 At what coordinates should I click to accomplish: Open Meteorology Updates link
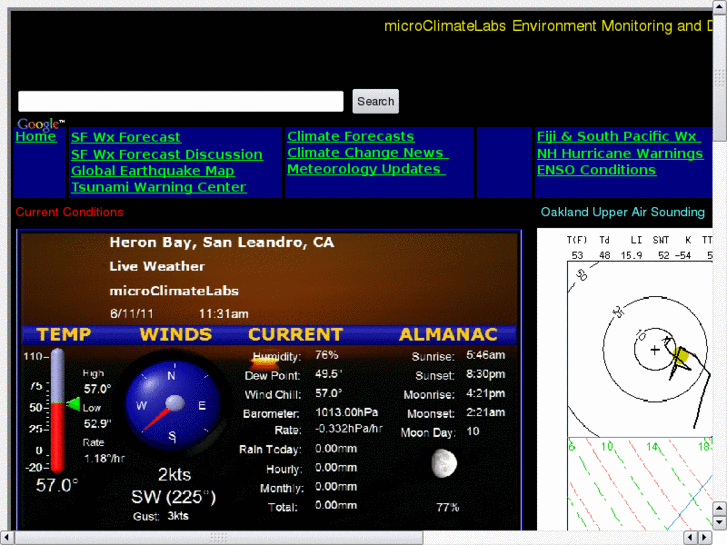(x=366, y=169)
